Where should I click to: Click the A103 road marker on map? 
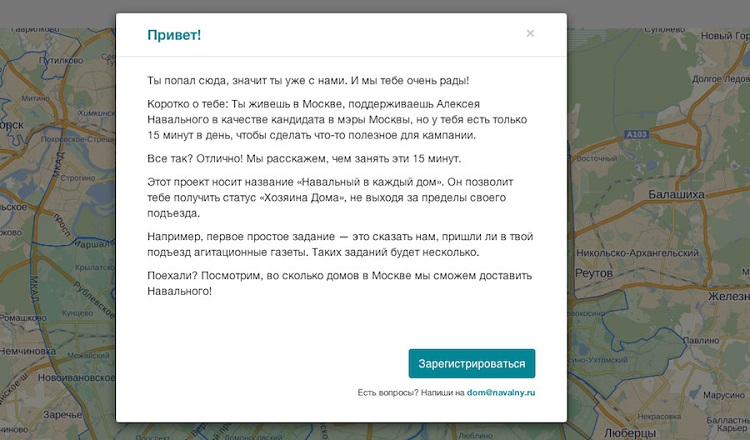[x=637, y=134]
